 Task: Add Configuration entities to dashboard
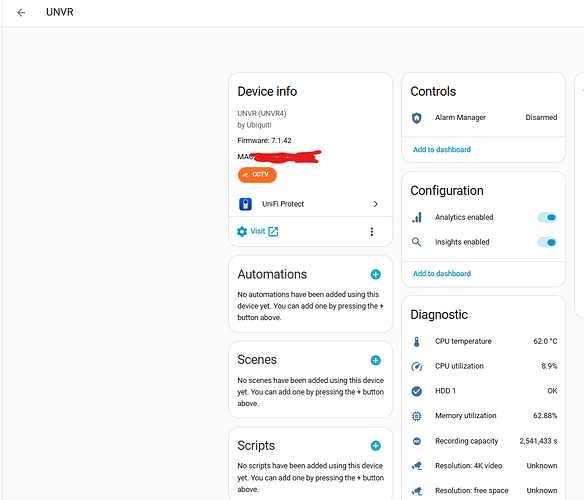tap(442, 273)
